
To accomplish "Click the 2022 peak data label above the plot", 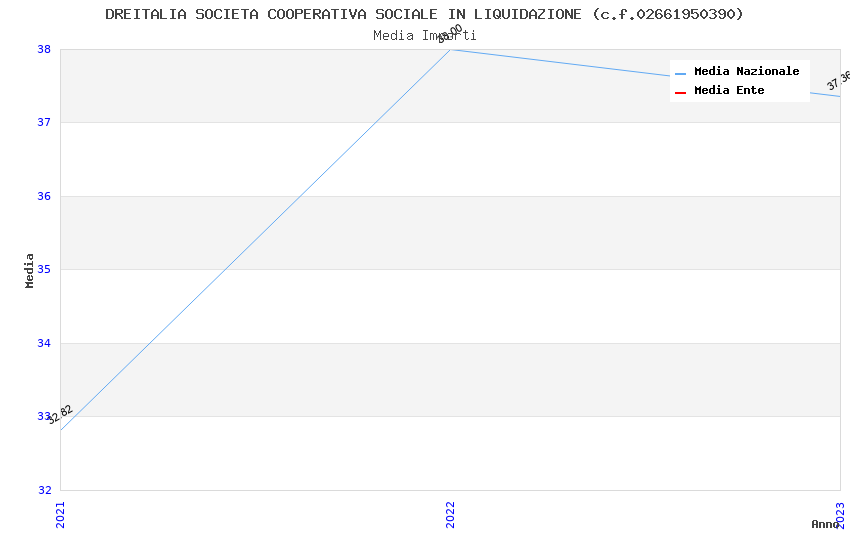I will pos(450,34).
